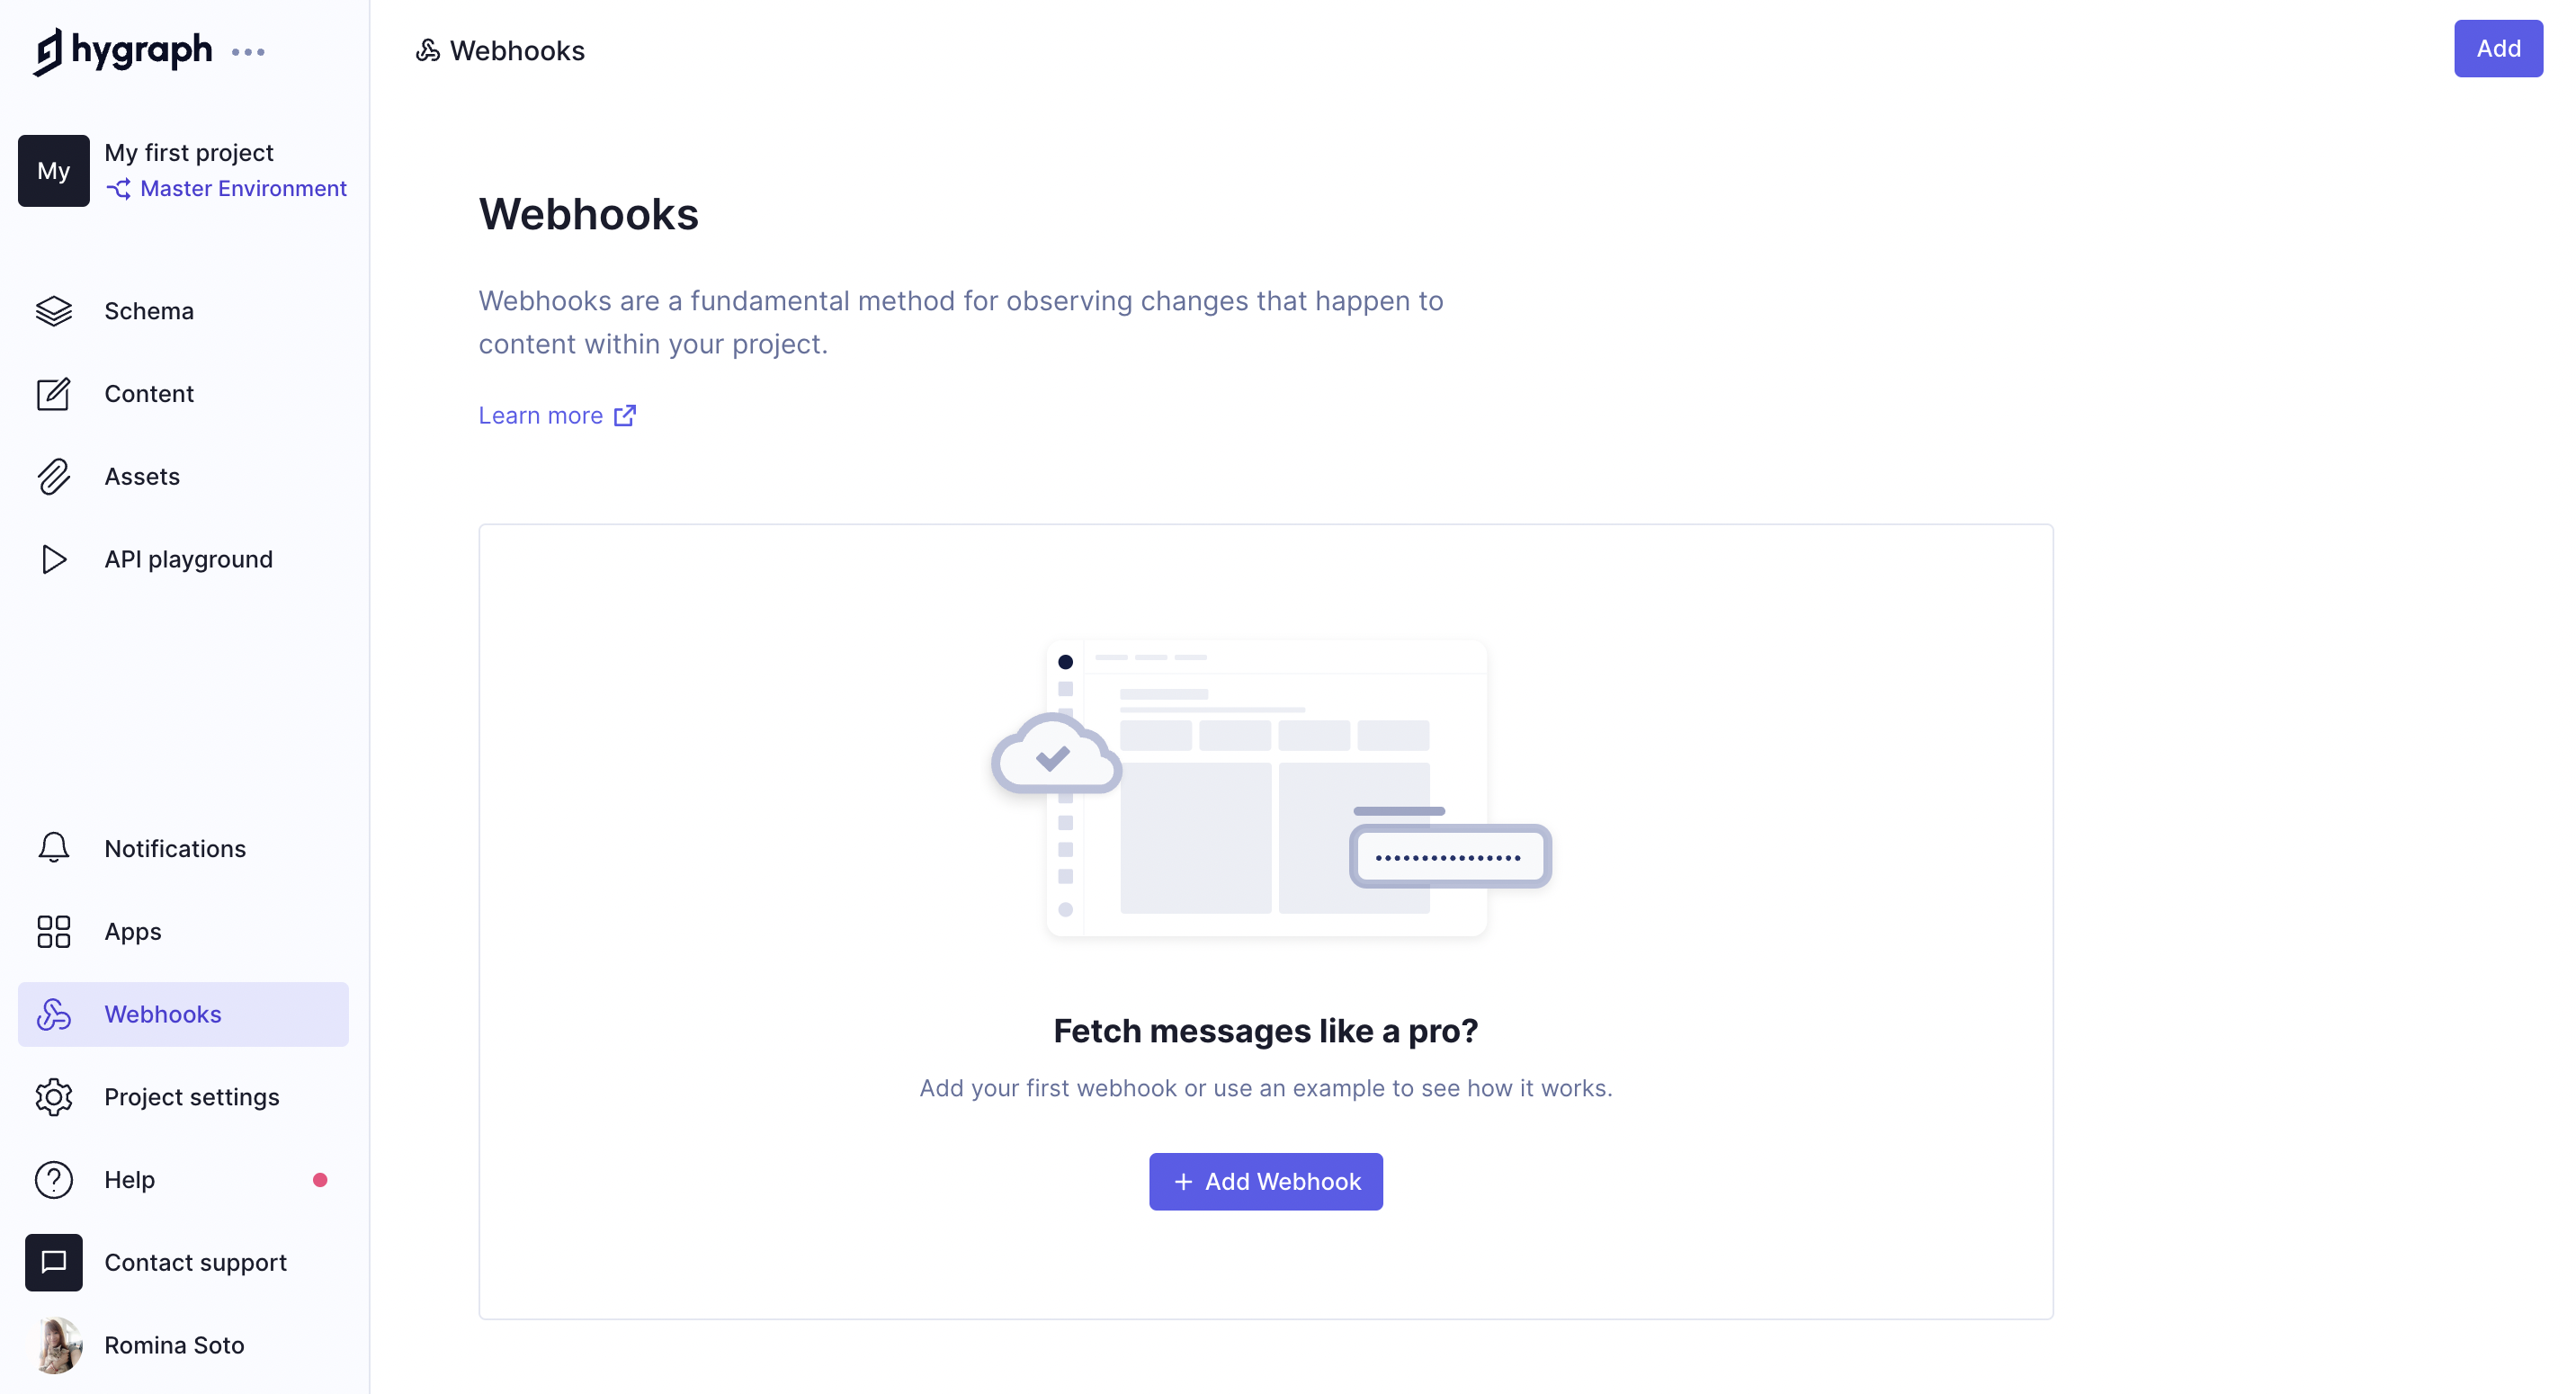Open the Content section
Viewport: 2576px width, 1394px height.
click(149, 393)
